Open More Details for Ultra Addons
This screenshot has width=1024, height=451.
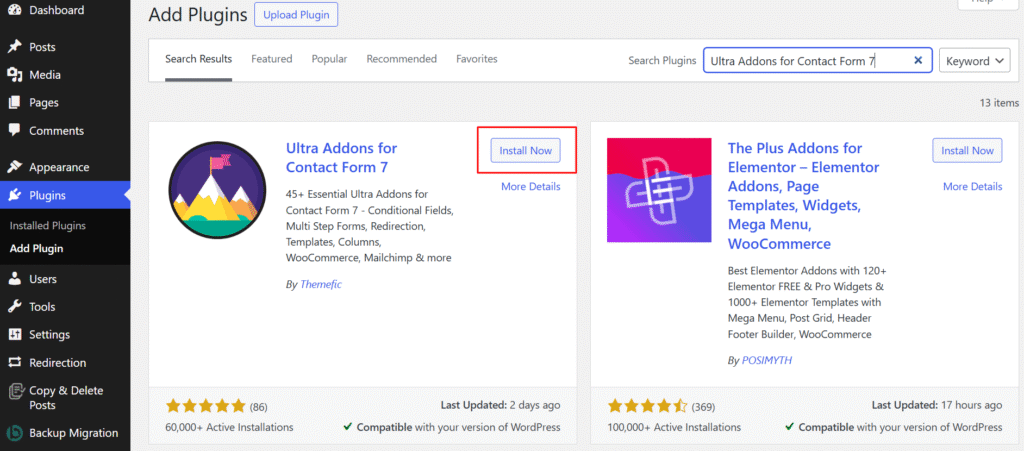[x=531, y=187]
